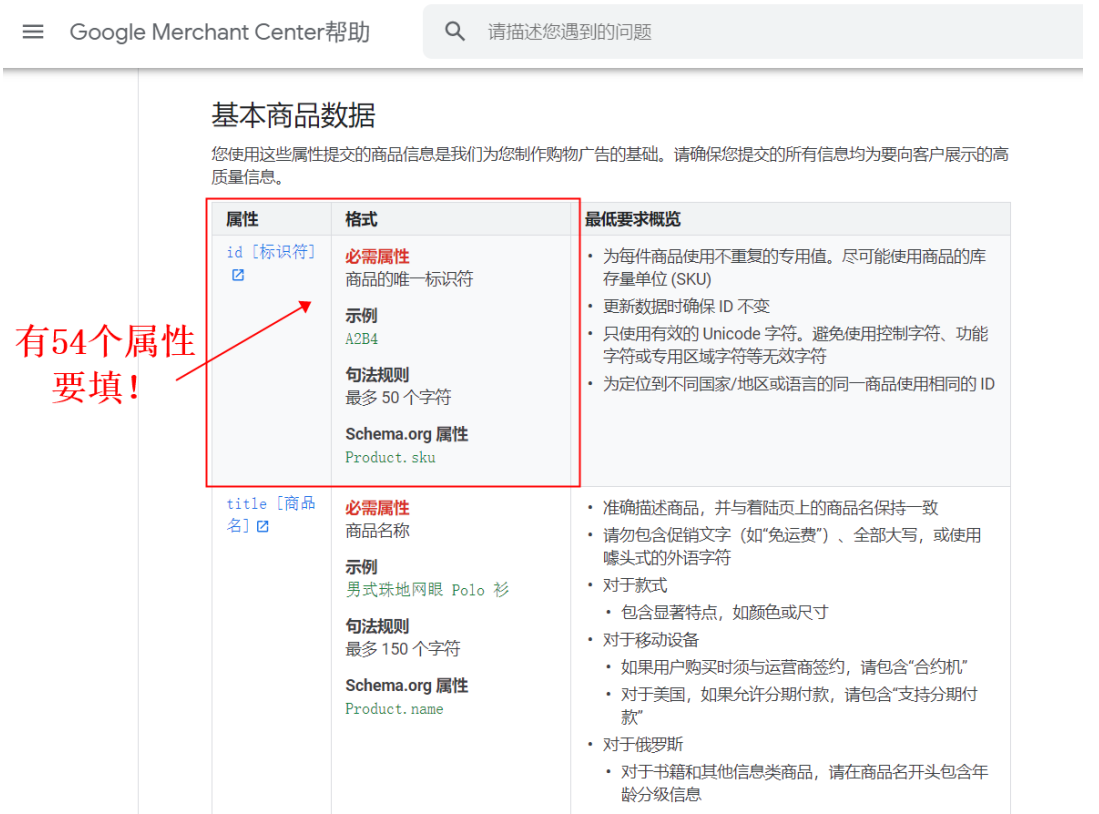The image size is (1099, 814).
Task: Open the title [商品名] attribute link
Action: [x=270, y=504]
